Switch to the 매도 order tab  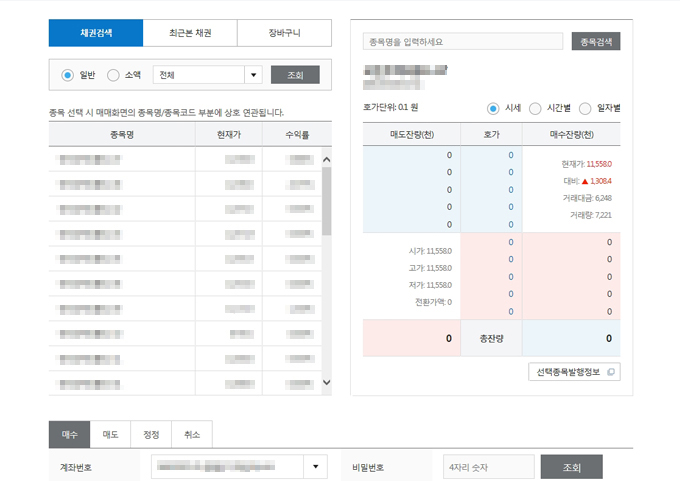coord(110,435)
